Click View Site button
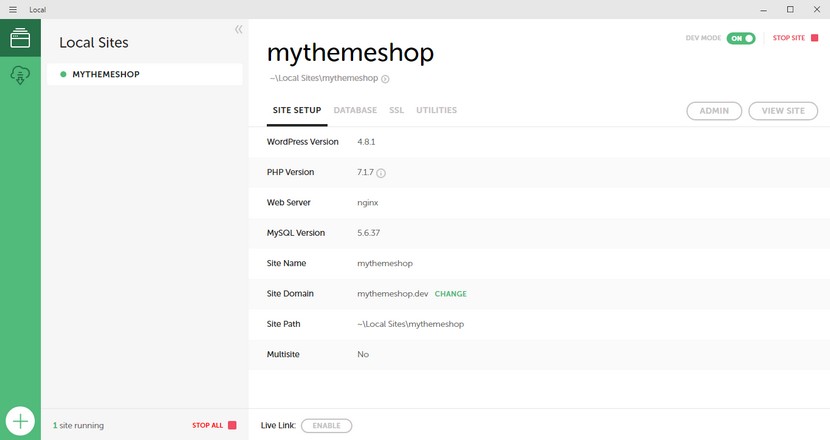The image size is (830, 440). point(783,111)
